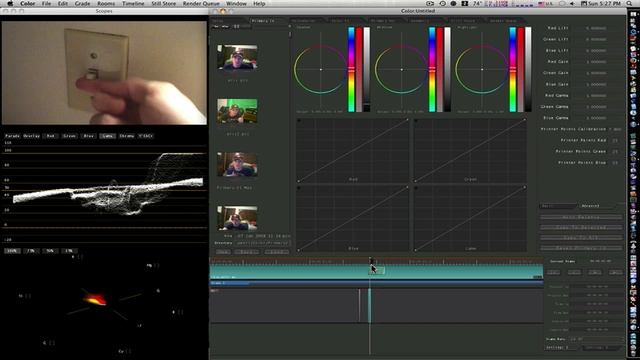Click the Shadow color wheel center point
640x360 pixels.
[321, 69]
